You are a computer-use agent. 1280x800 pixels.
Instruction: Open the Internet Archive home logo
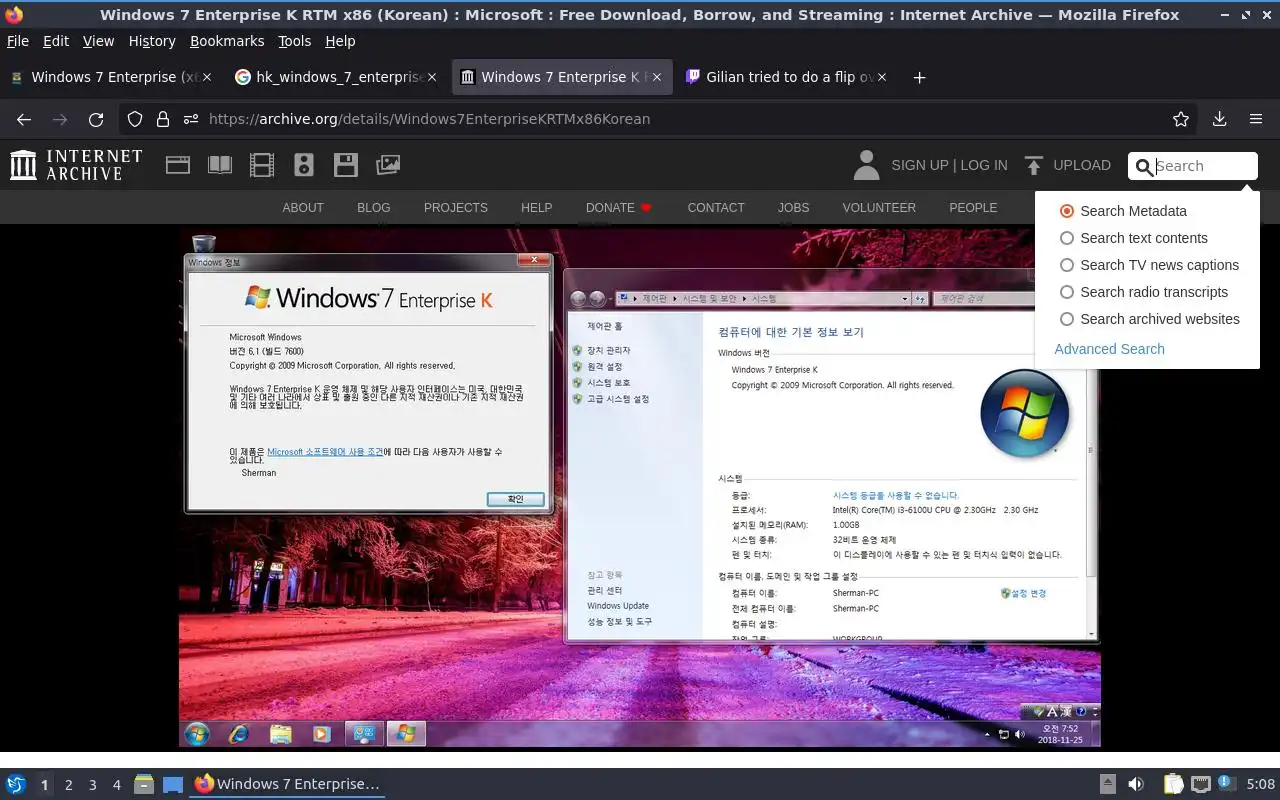click(x=76, y=165)
